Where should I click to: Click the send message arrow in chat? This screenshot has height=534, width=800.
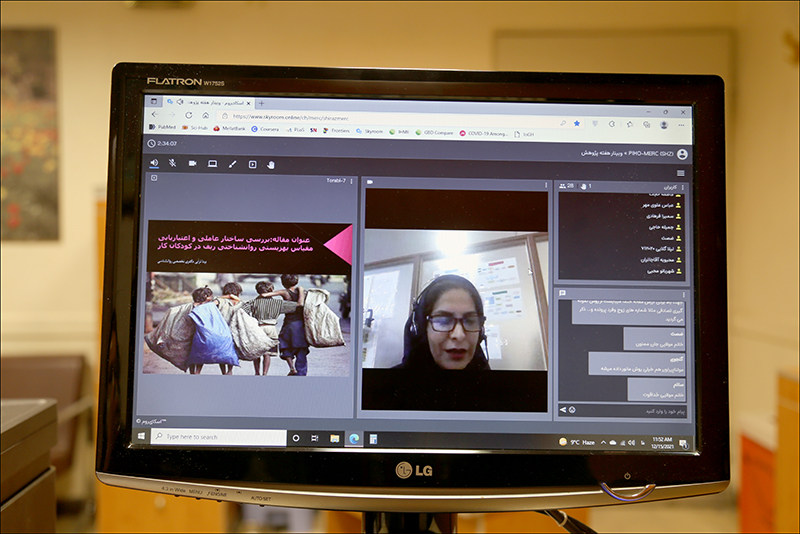[x=561, y=410]
